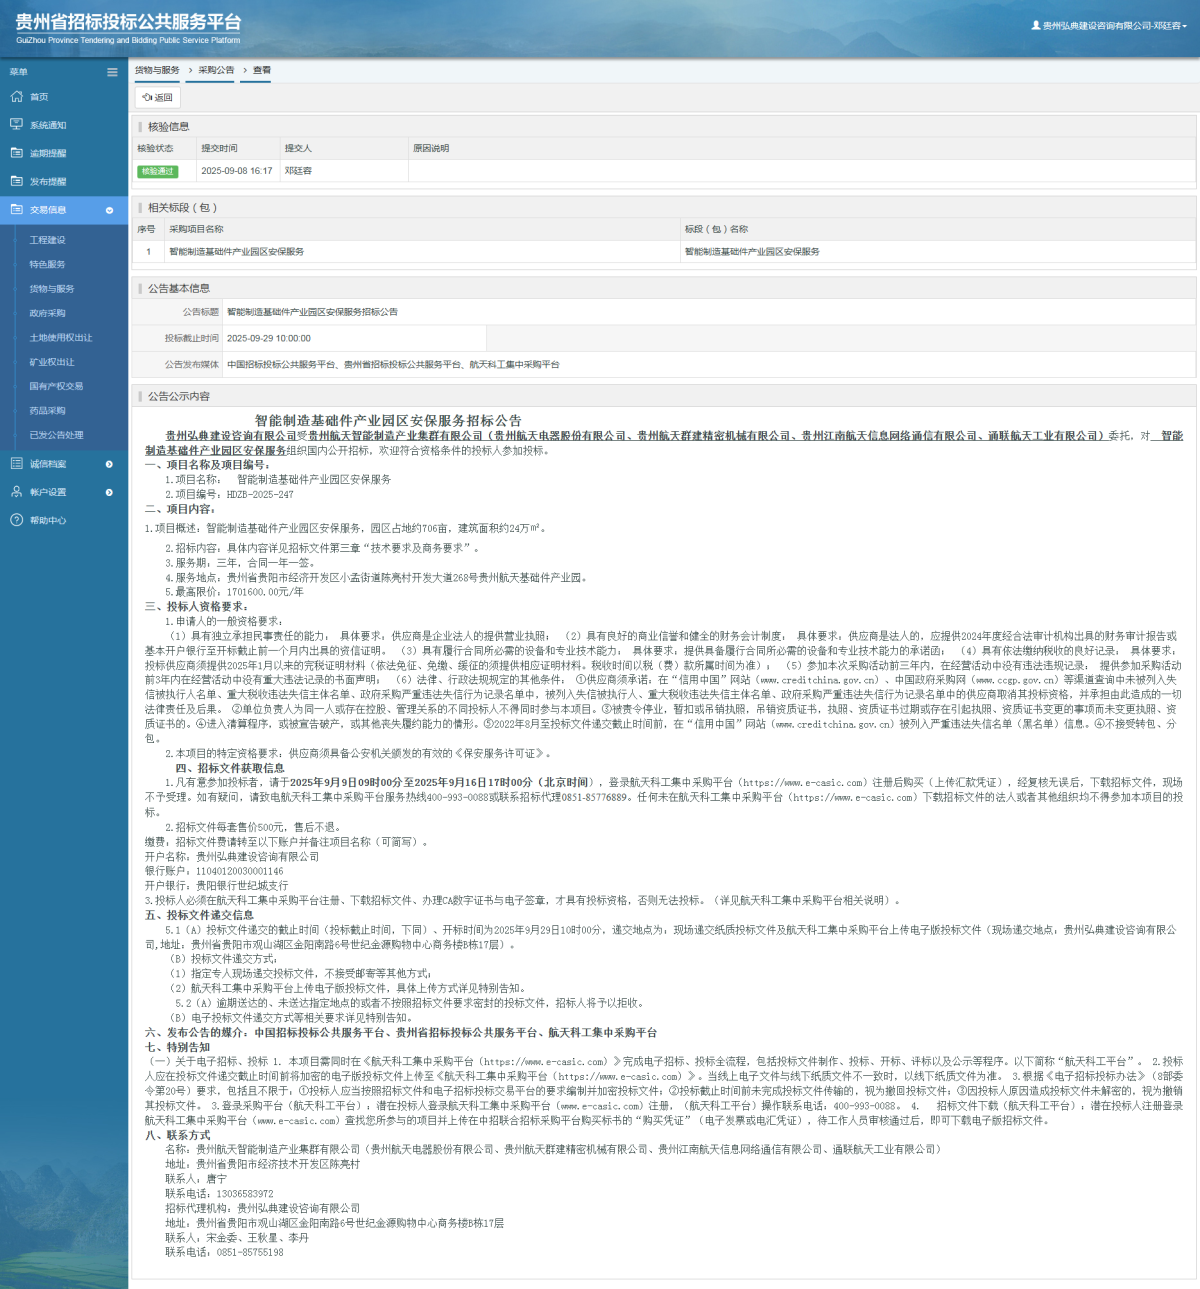Open 已发公告处理 submenu item

pyautogui.click(x=56, y=435)
